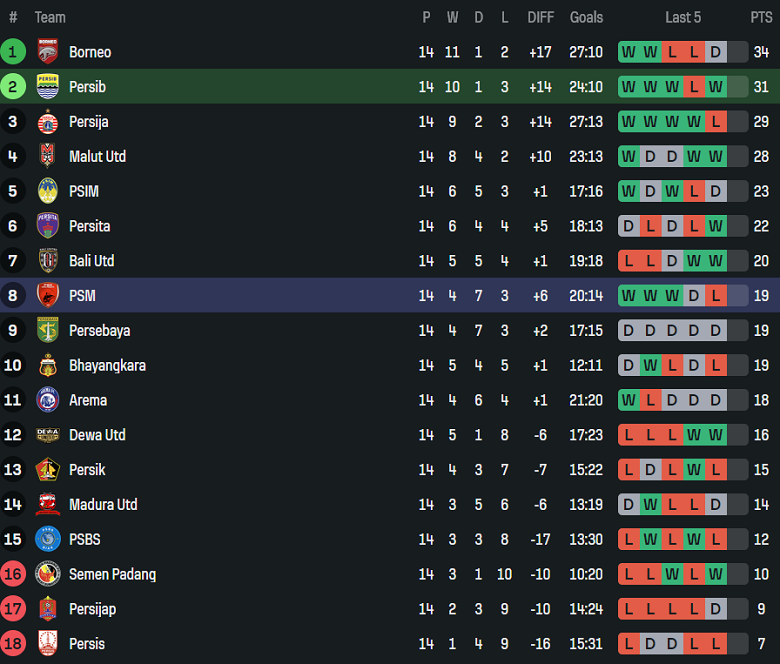Click the Goals column header
780x664 pixels.
click(x=586, y=17)
